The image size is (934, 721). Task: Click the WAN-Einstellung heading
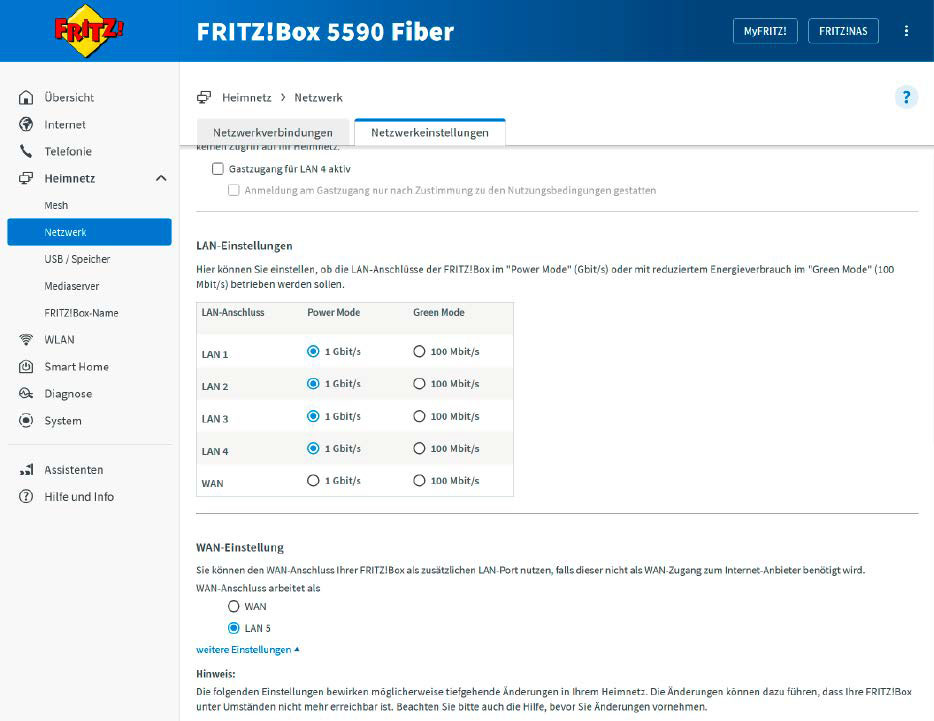coord(240,547)
